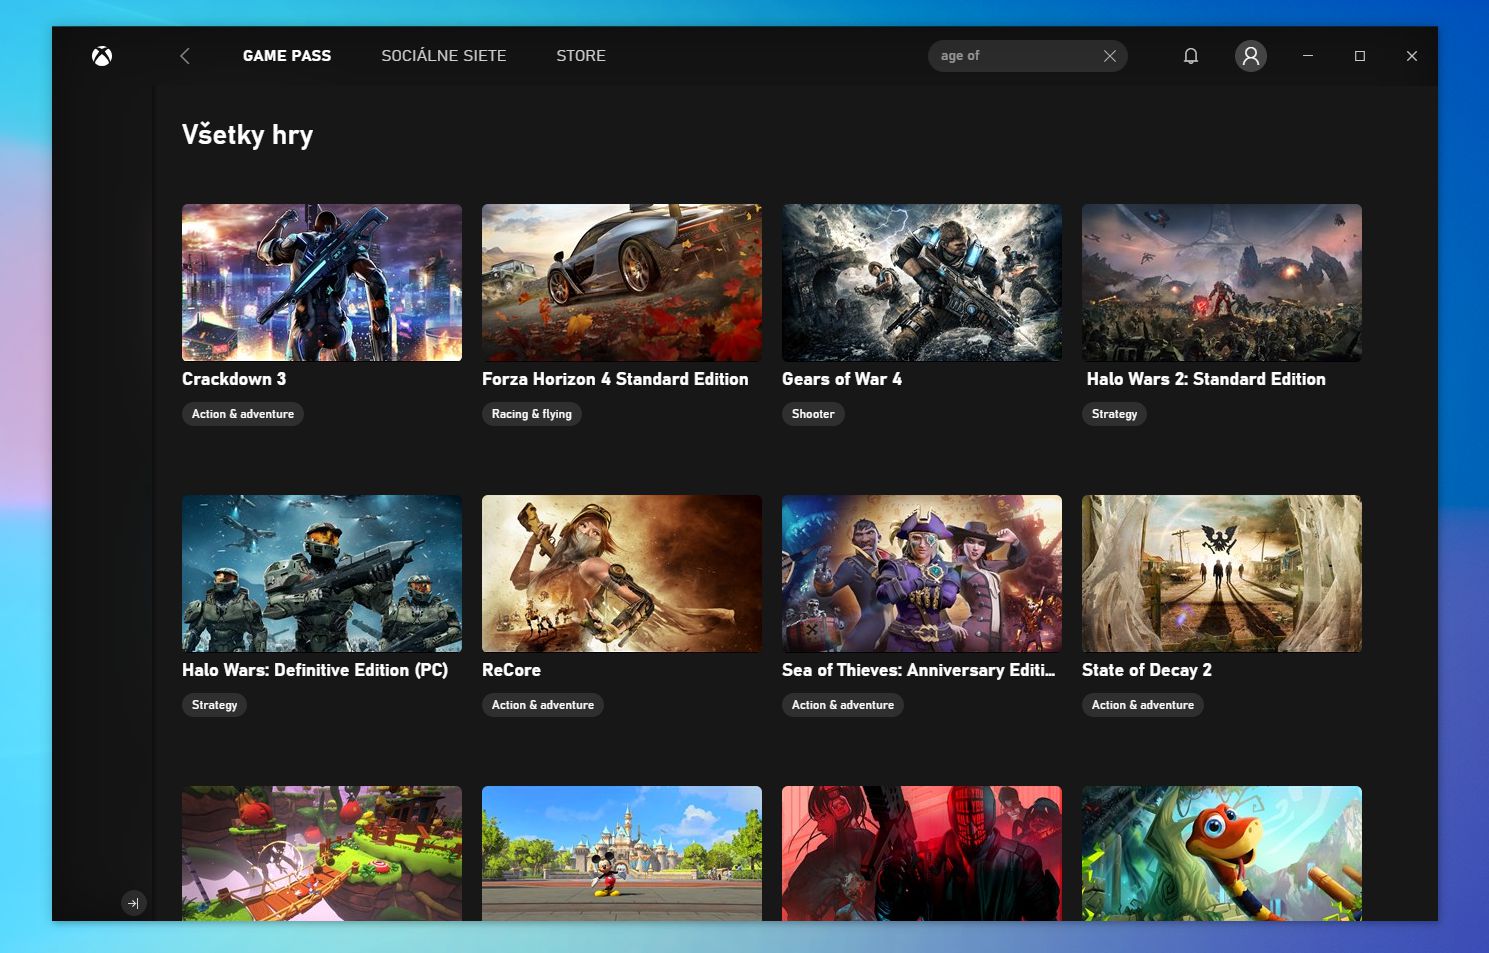Switch to the GAME PASS tab
Viewport: 1489px width, 953px height.
click(x=287, y=56)
